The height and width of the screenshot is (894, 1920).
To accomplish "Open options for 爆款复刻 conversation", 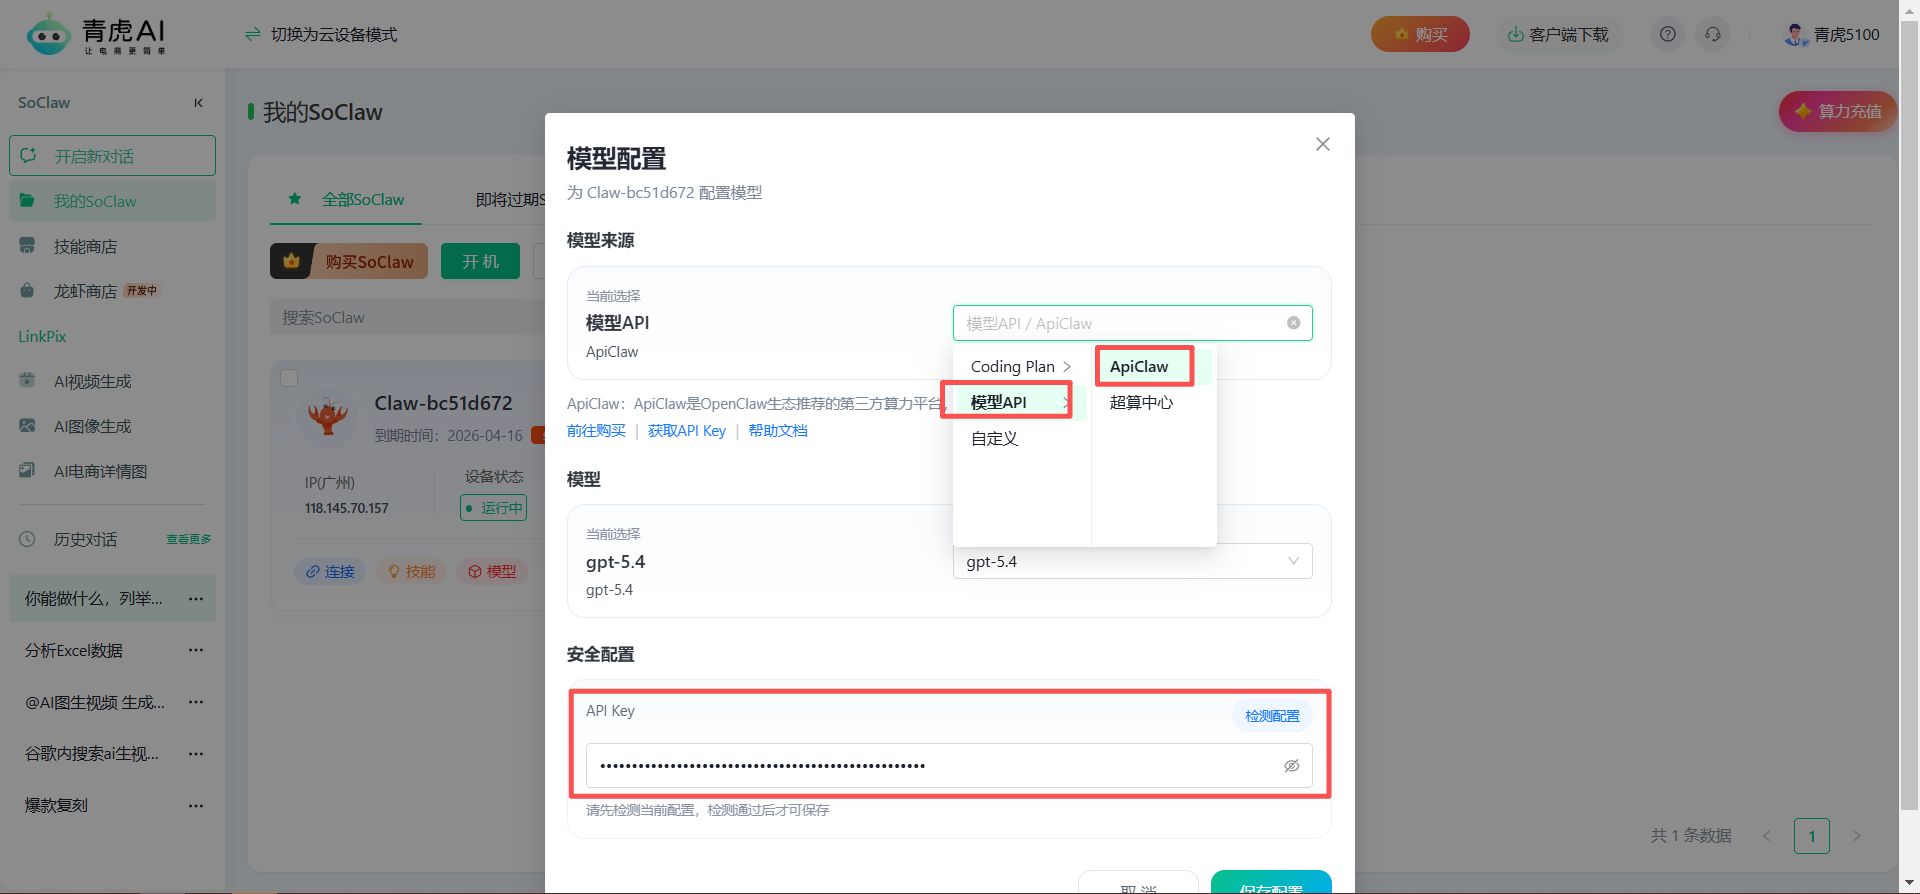I will 196,805.
